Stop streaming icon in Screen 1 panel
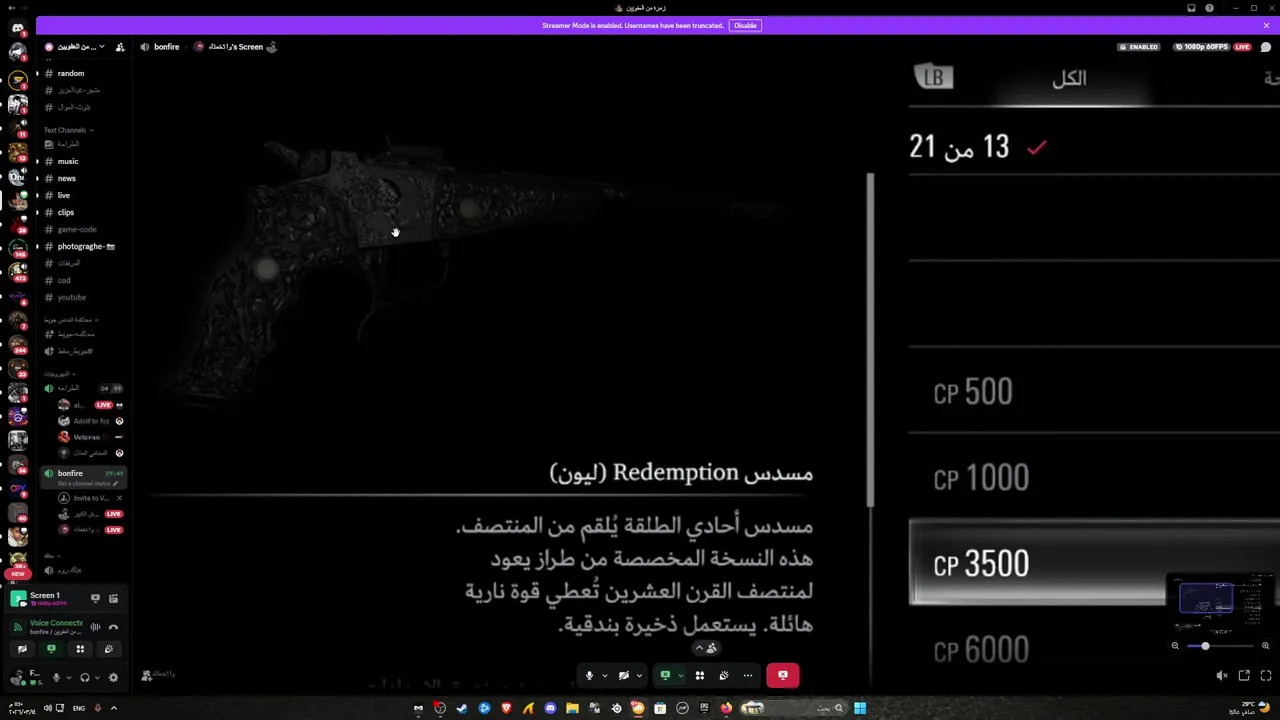Viewport: 1280px width, 720px height. (x=95, y=598)
